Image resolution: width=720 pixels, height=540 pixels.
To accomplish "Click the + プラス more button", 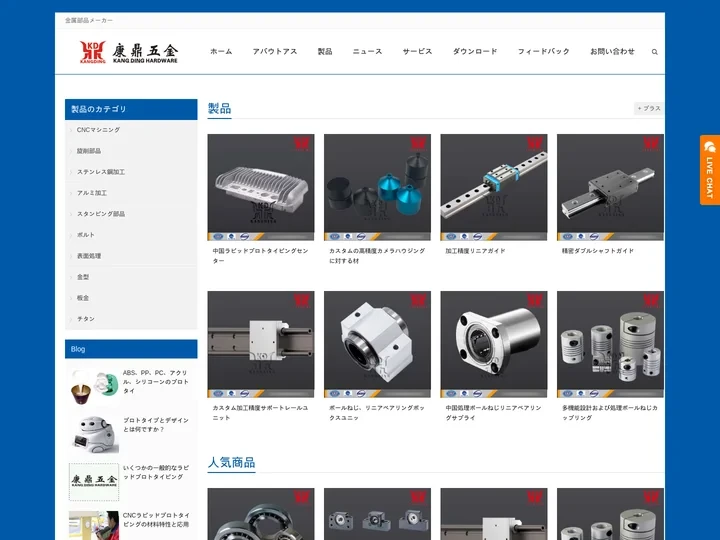I will click(x=649, y=108).
